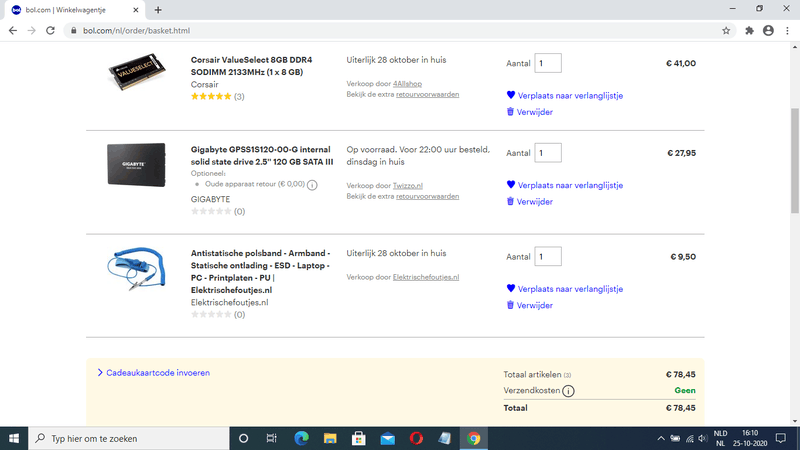This screenshot has height=450, width=800.
Task: Remove the Corsair RAM from the basket
Action: pyautogui.click(x=530, y=112)
